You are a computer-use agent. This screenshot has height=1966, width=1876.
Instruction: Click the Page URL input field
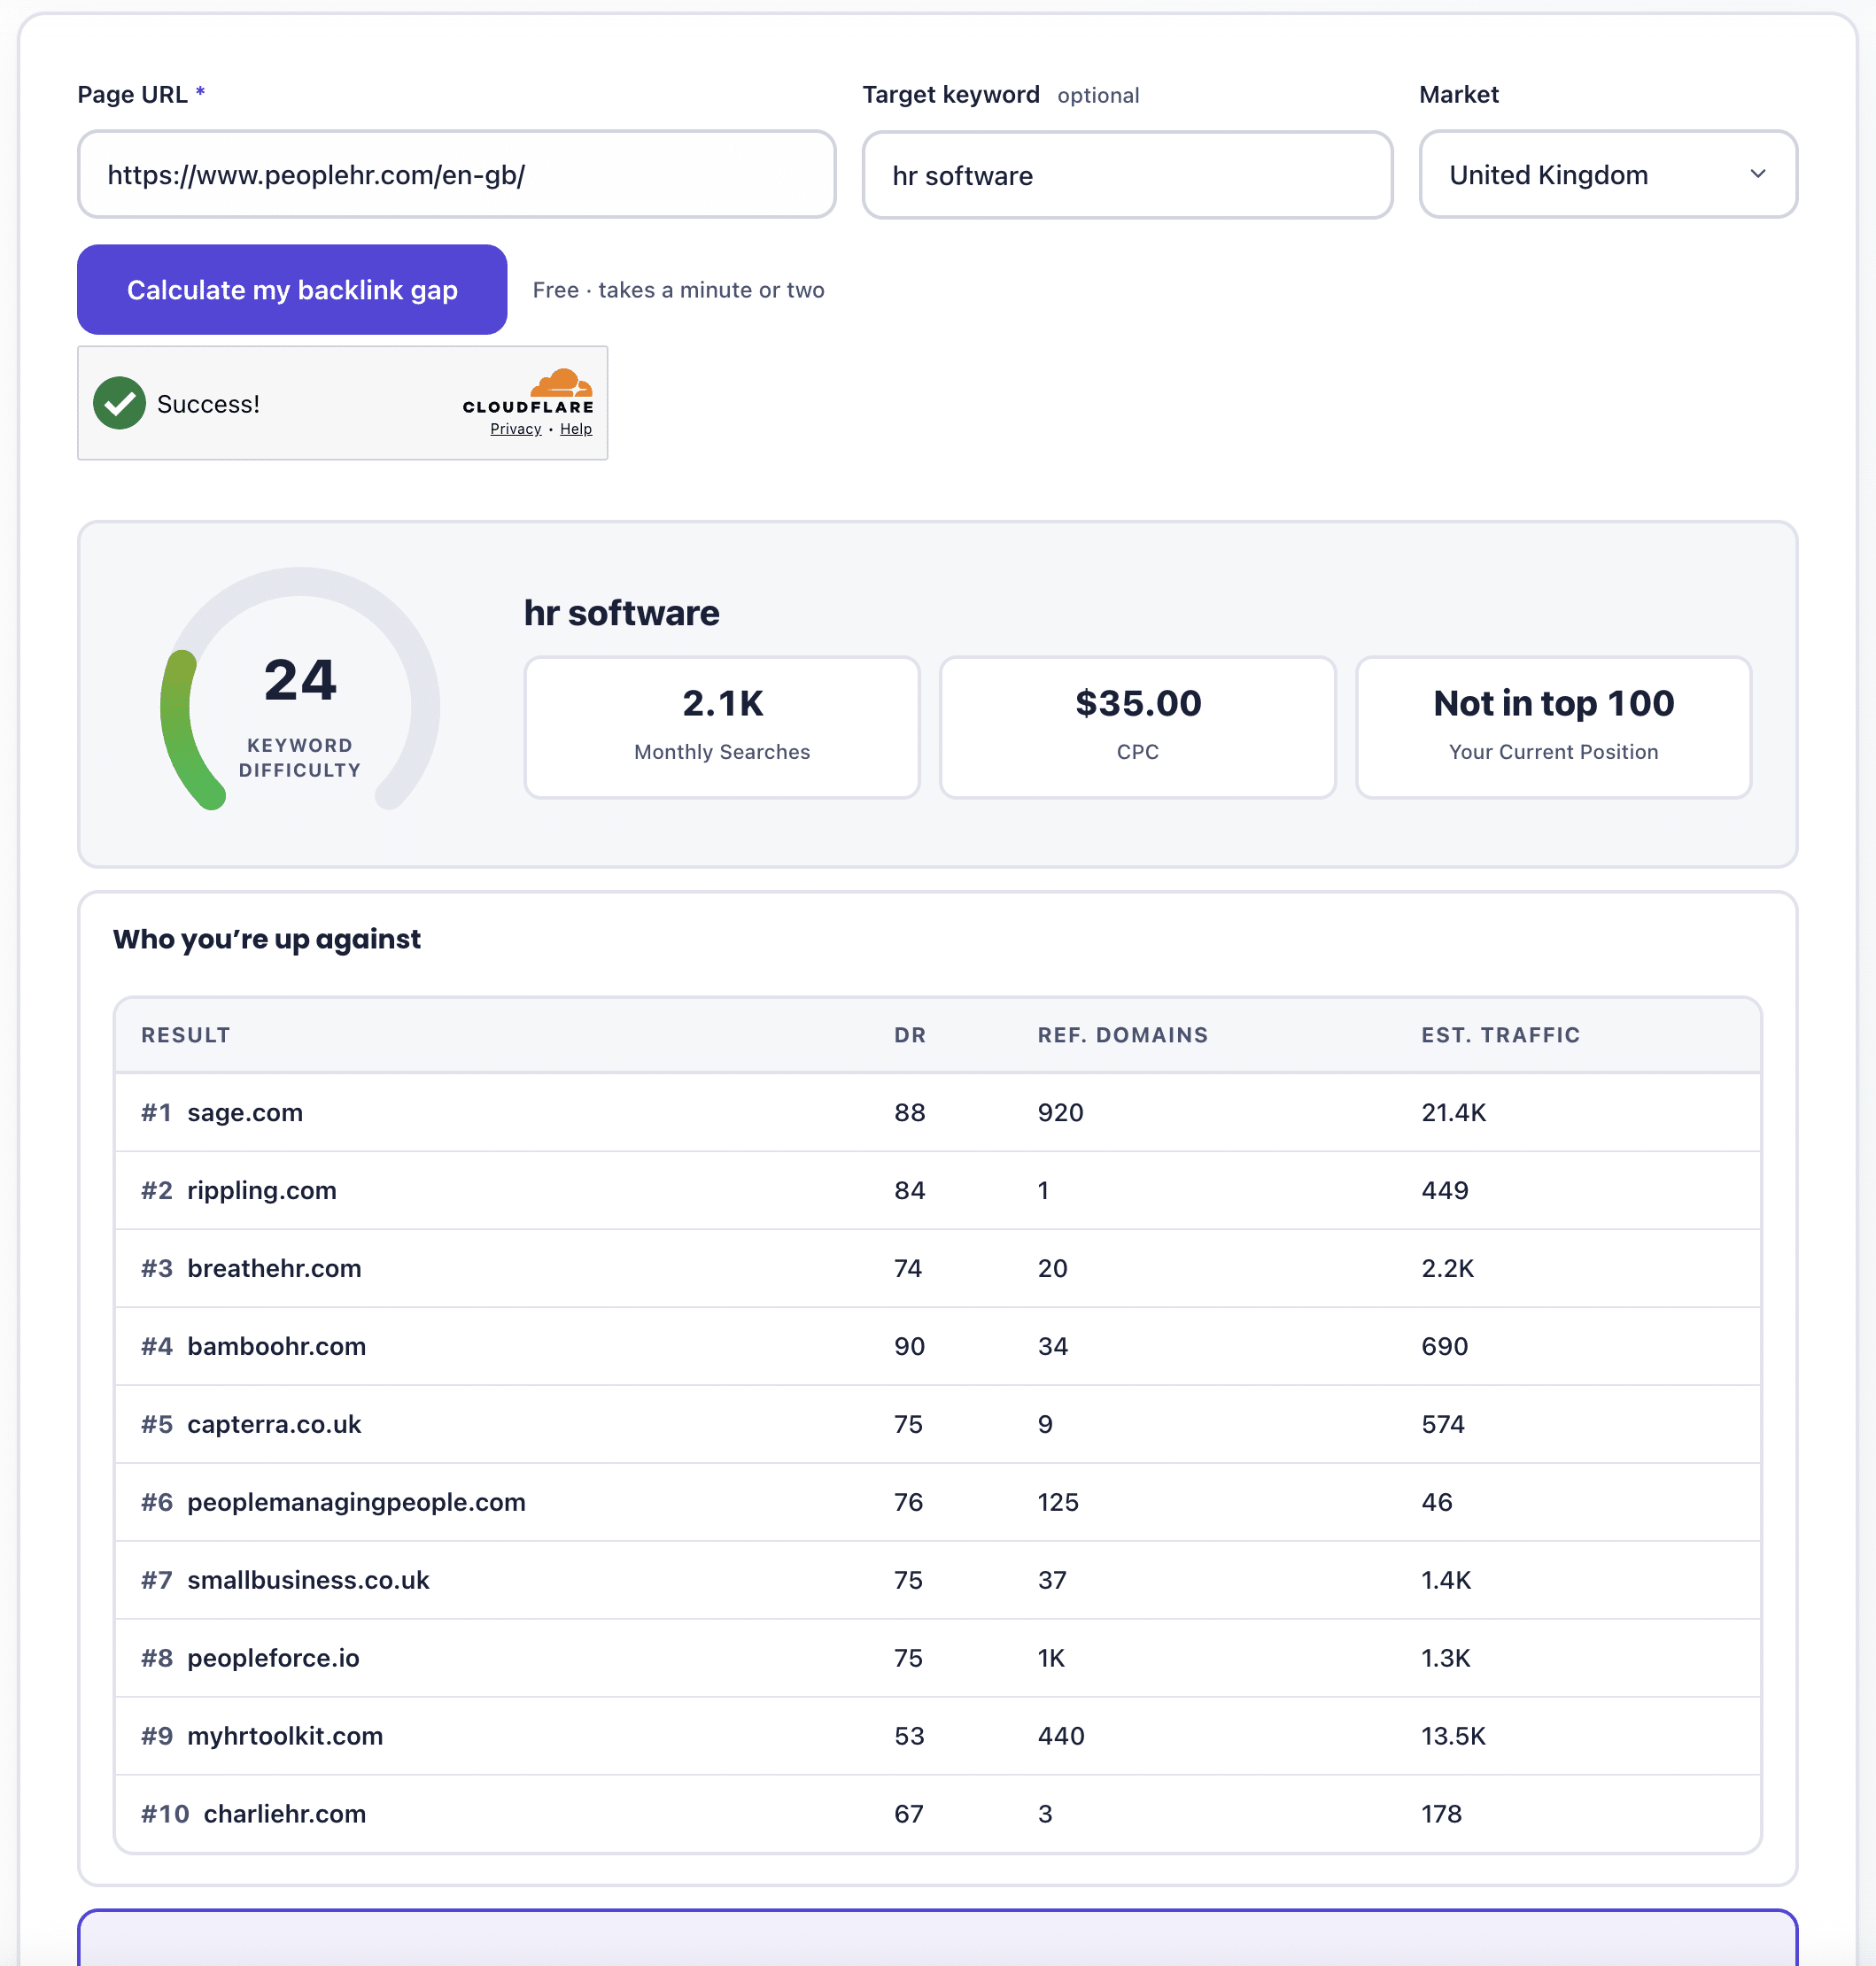tap(456, 174)
